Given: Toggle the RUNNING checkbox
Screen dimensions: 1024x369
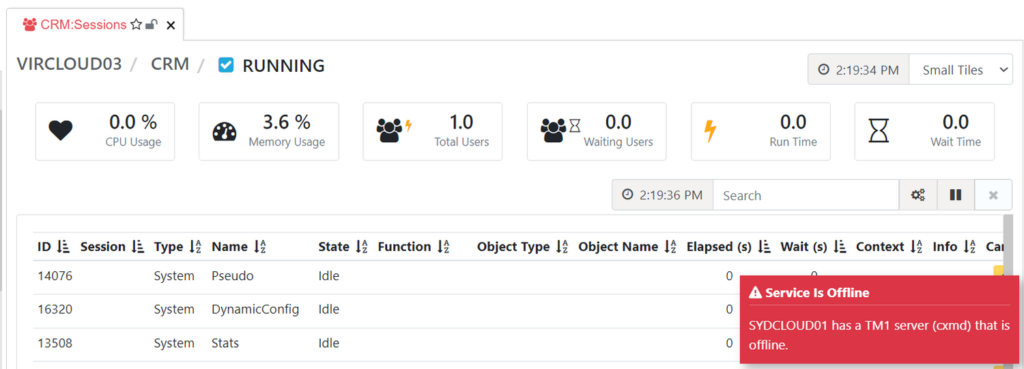Looking at the screenshot, I should (226, 65).
